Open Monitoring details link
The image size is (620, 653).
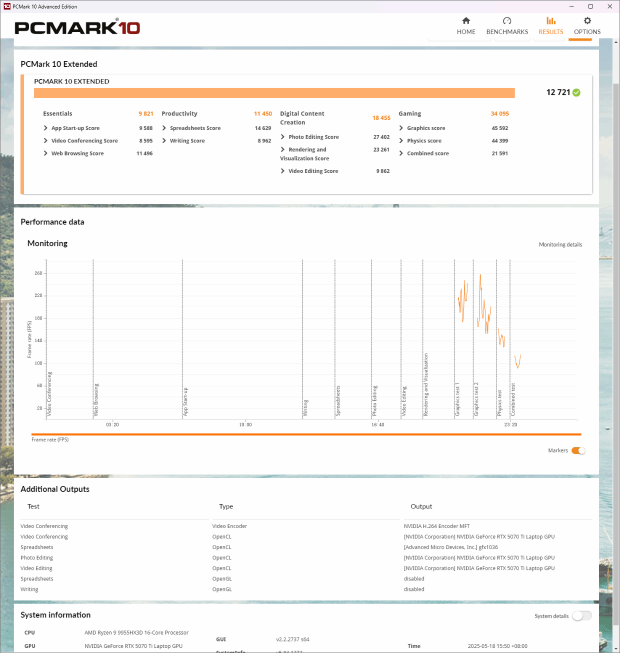(560, 244)
